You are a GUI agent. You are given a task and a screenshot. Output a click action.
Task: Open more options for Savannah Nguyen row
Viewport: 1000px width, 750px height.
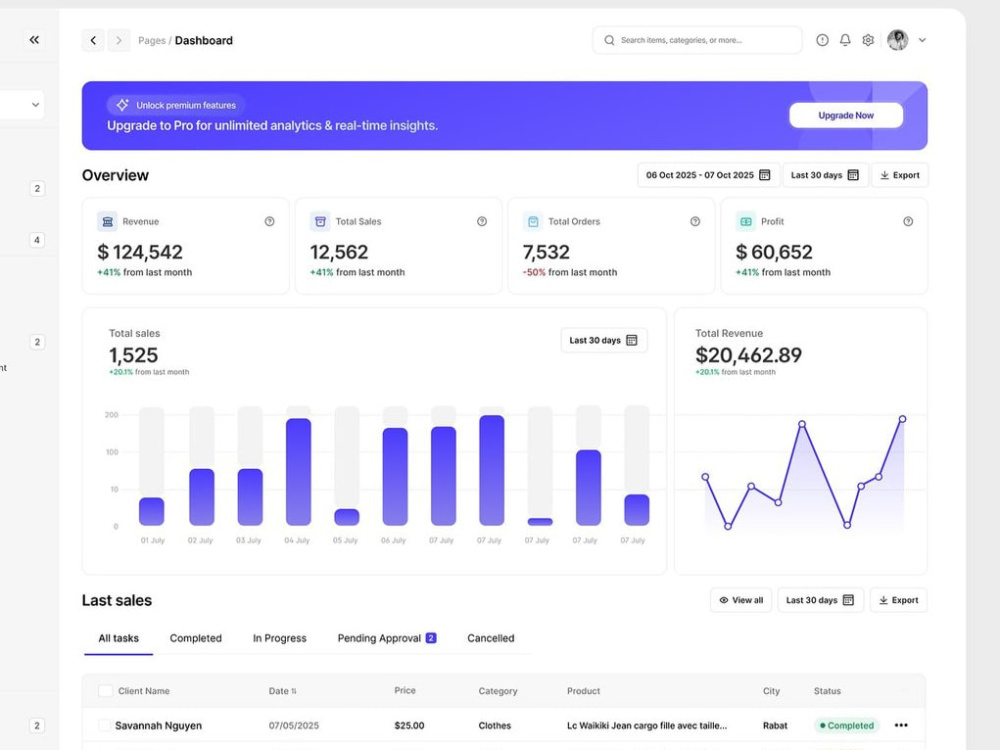pyautogui.click(x=901, y=725)
